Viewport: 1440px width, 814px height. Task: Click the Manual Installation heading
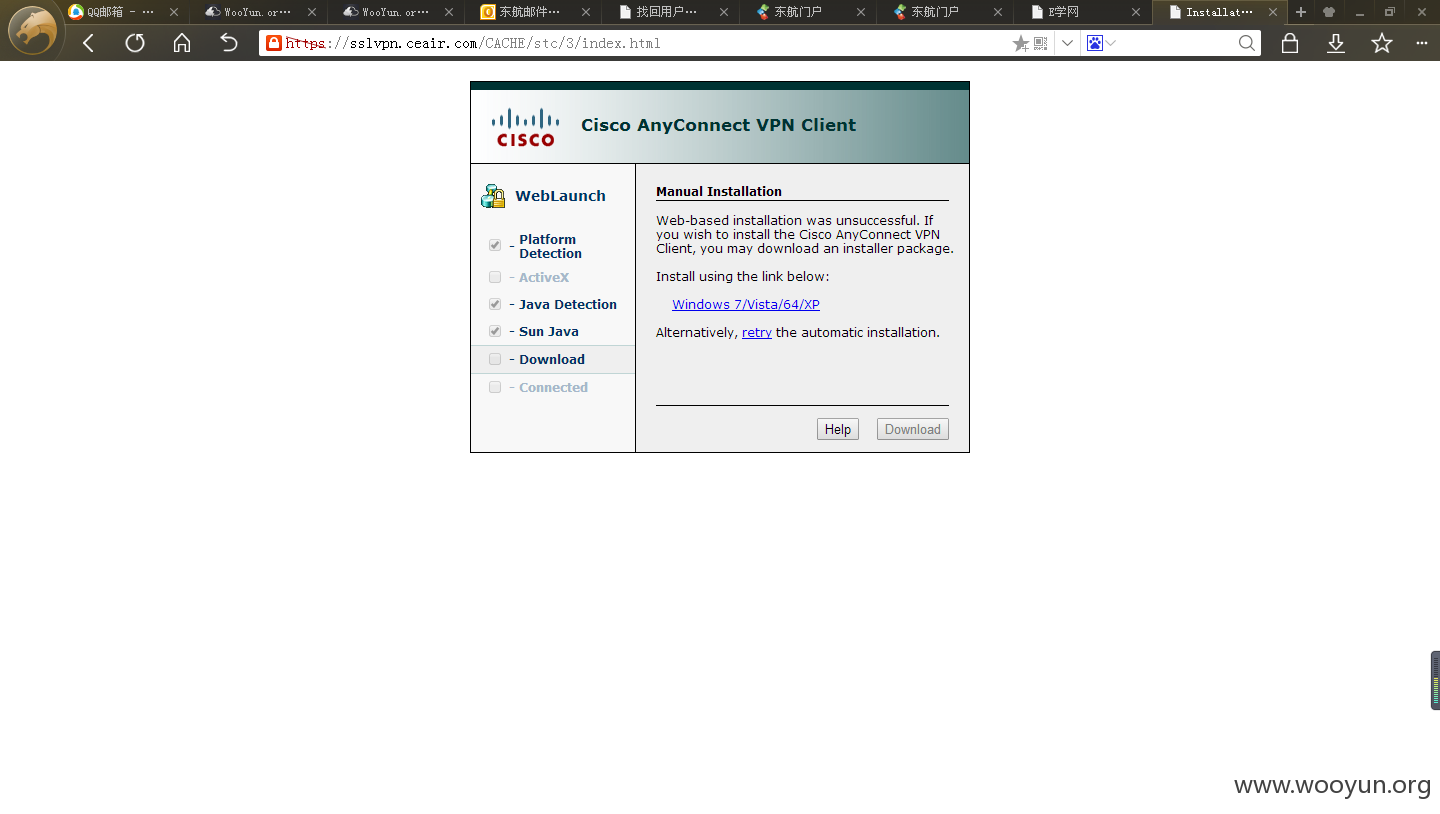point(719,191)
